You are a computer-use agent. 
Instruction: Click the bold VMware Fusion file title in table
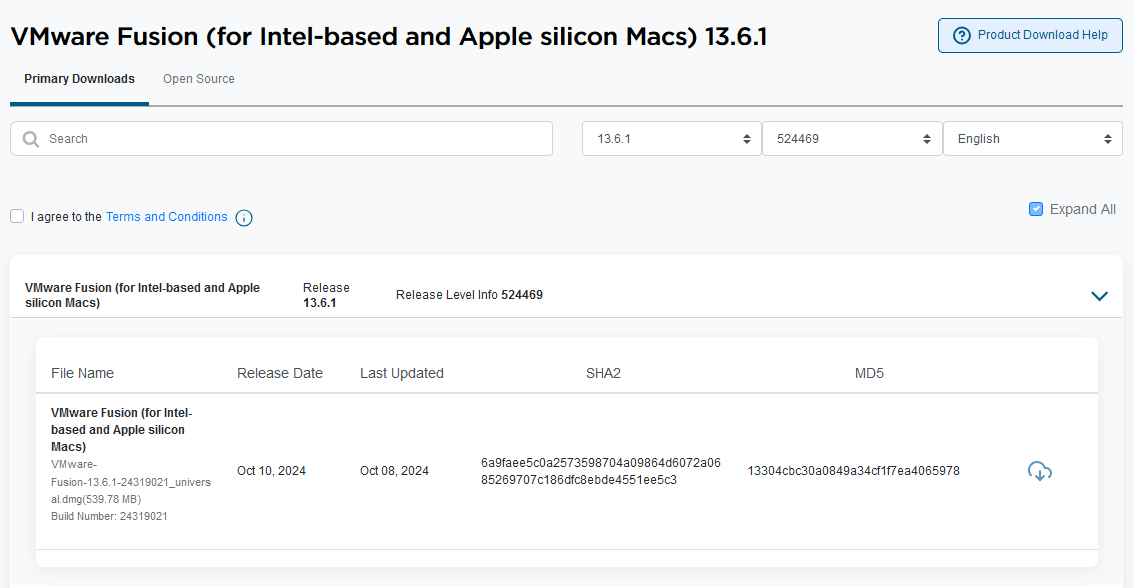coord(122,430)
